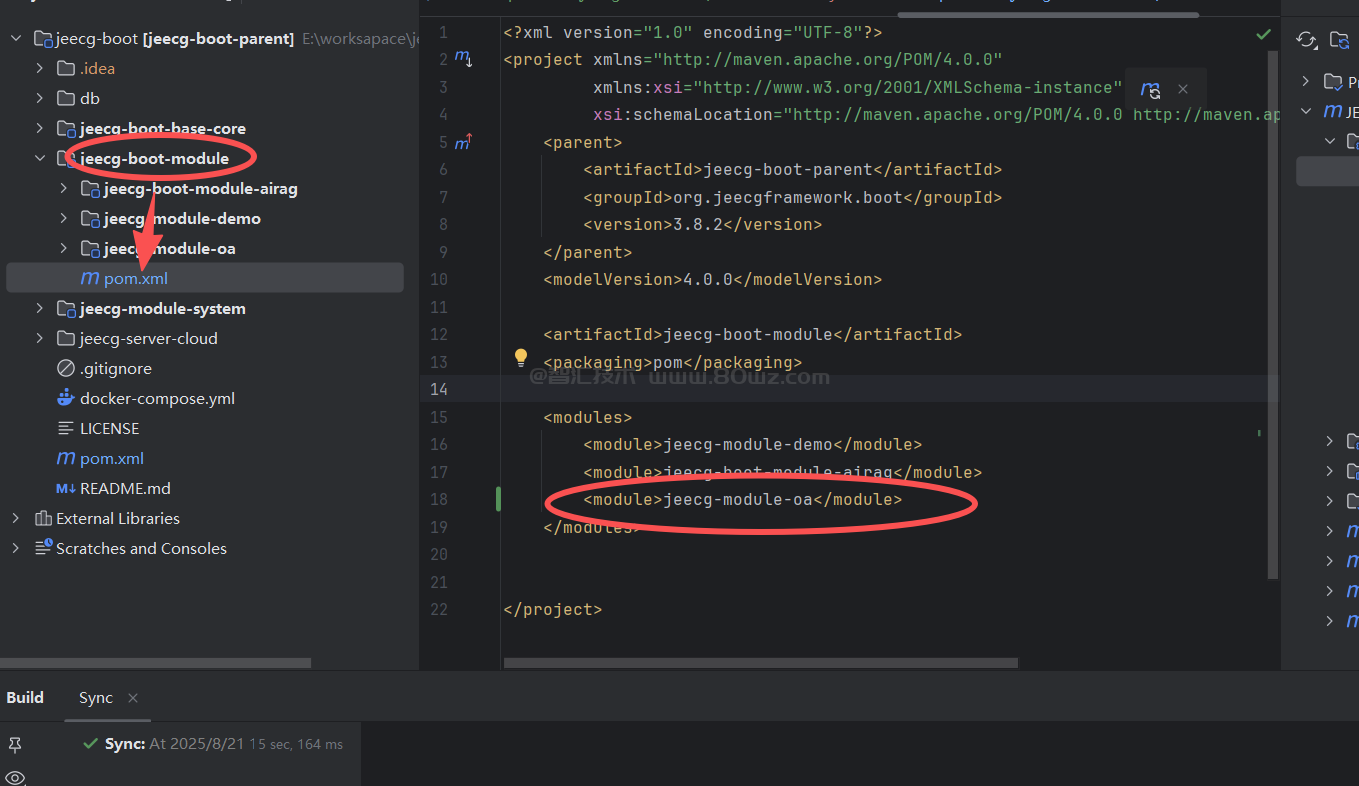Expand the jeecg-server-cloud folder
The width and height of the screenshot is (1359, 786).
tap(40, 338)
